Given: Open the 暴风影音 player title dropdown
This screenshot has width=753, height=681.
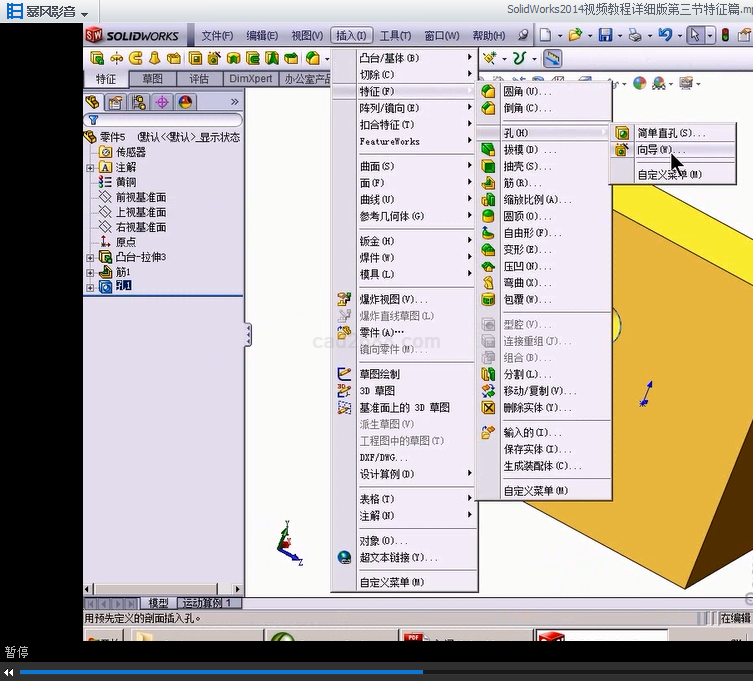Looking at the screenshot, I should tap(84, 14).
